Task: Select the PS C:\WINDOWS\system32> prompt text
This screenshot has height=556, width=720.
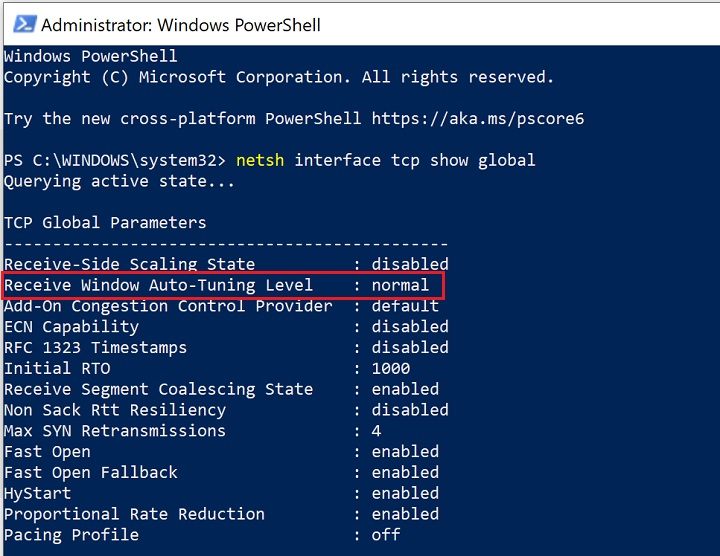Action: pos(115,160)
